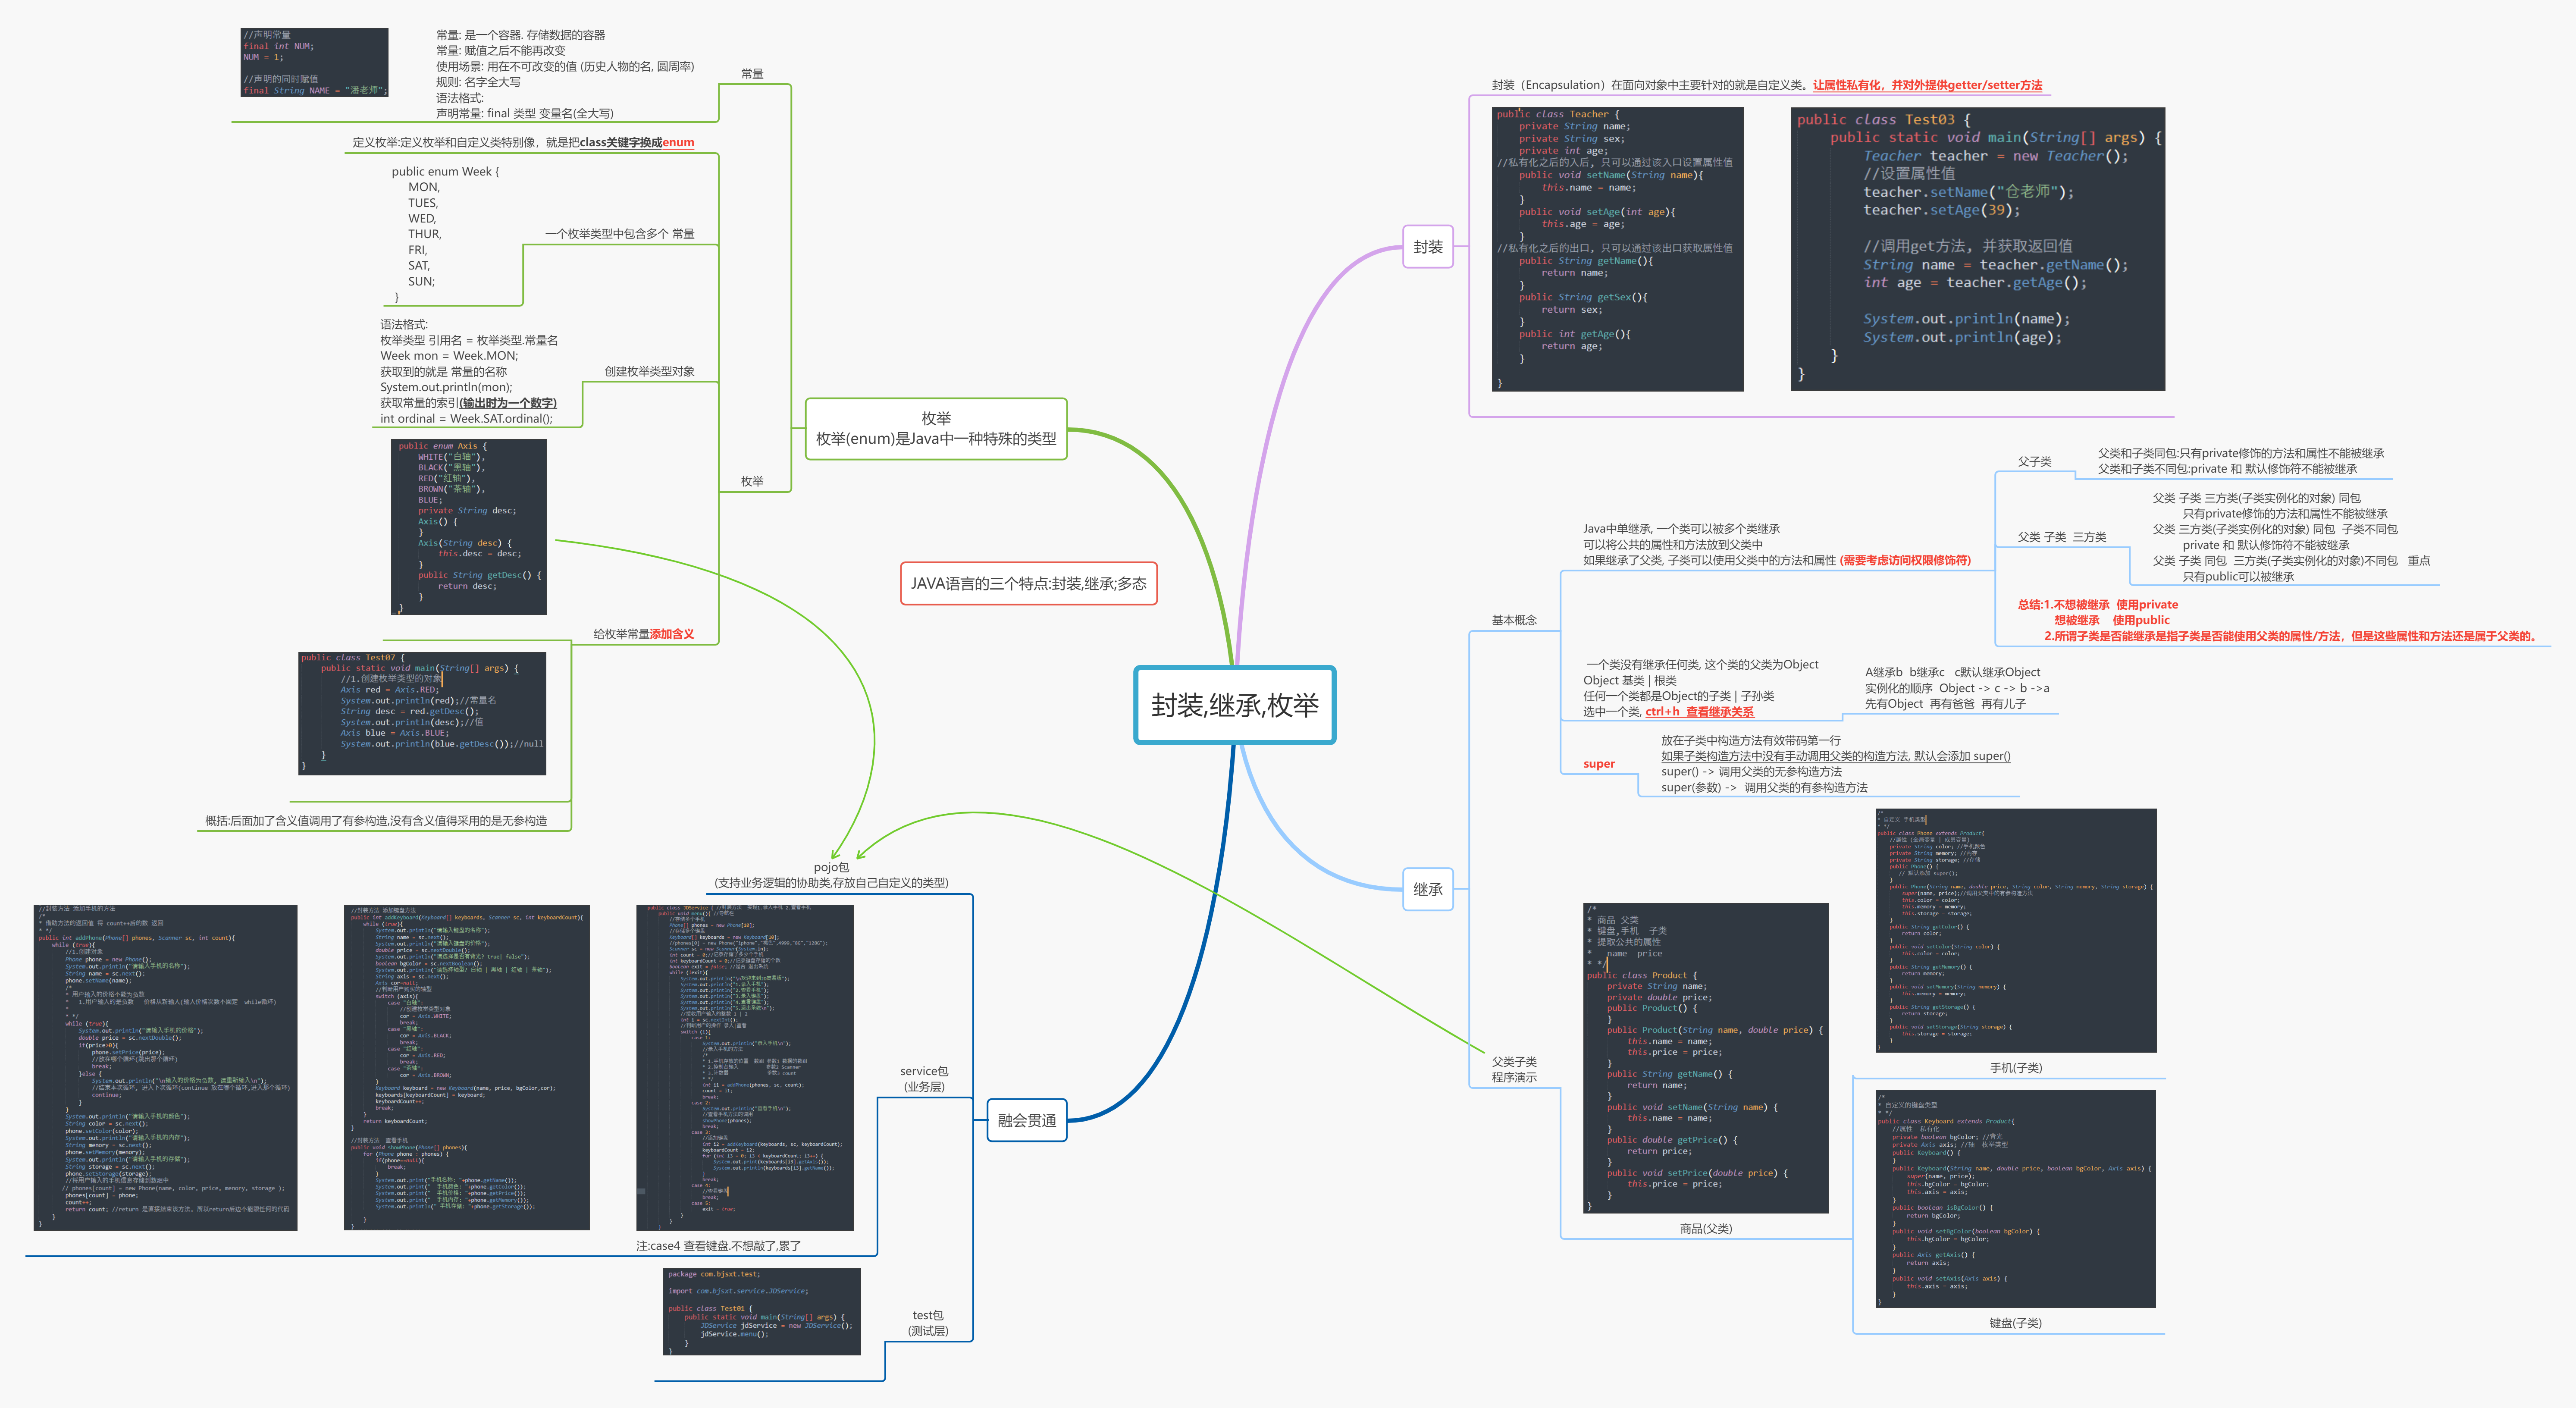Click the 键盘(子类) label
This screenshot has height=1408, width=2576.
tap(2015, 1323)
